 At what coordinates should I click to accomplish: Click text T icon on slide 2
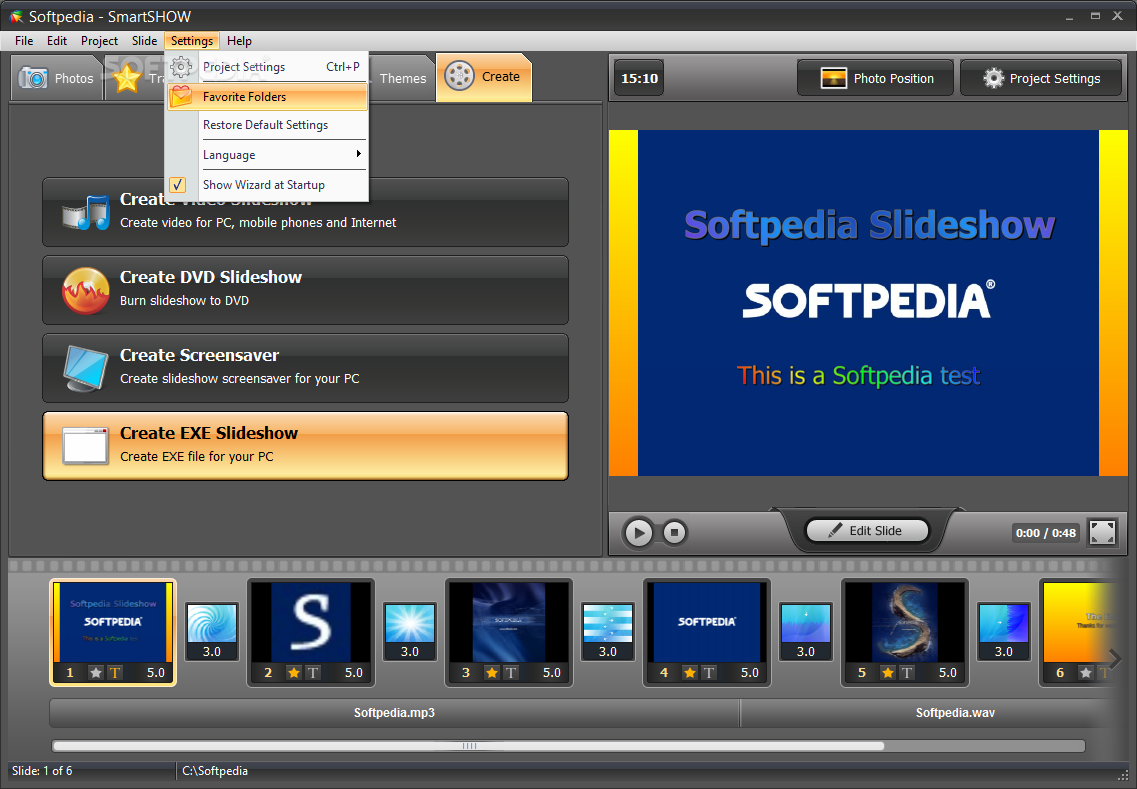coord(313,672)
